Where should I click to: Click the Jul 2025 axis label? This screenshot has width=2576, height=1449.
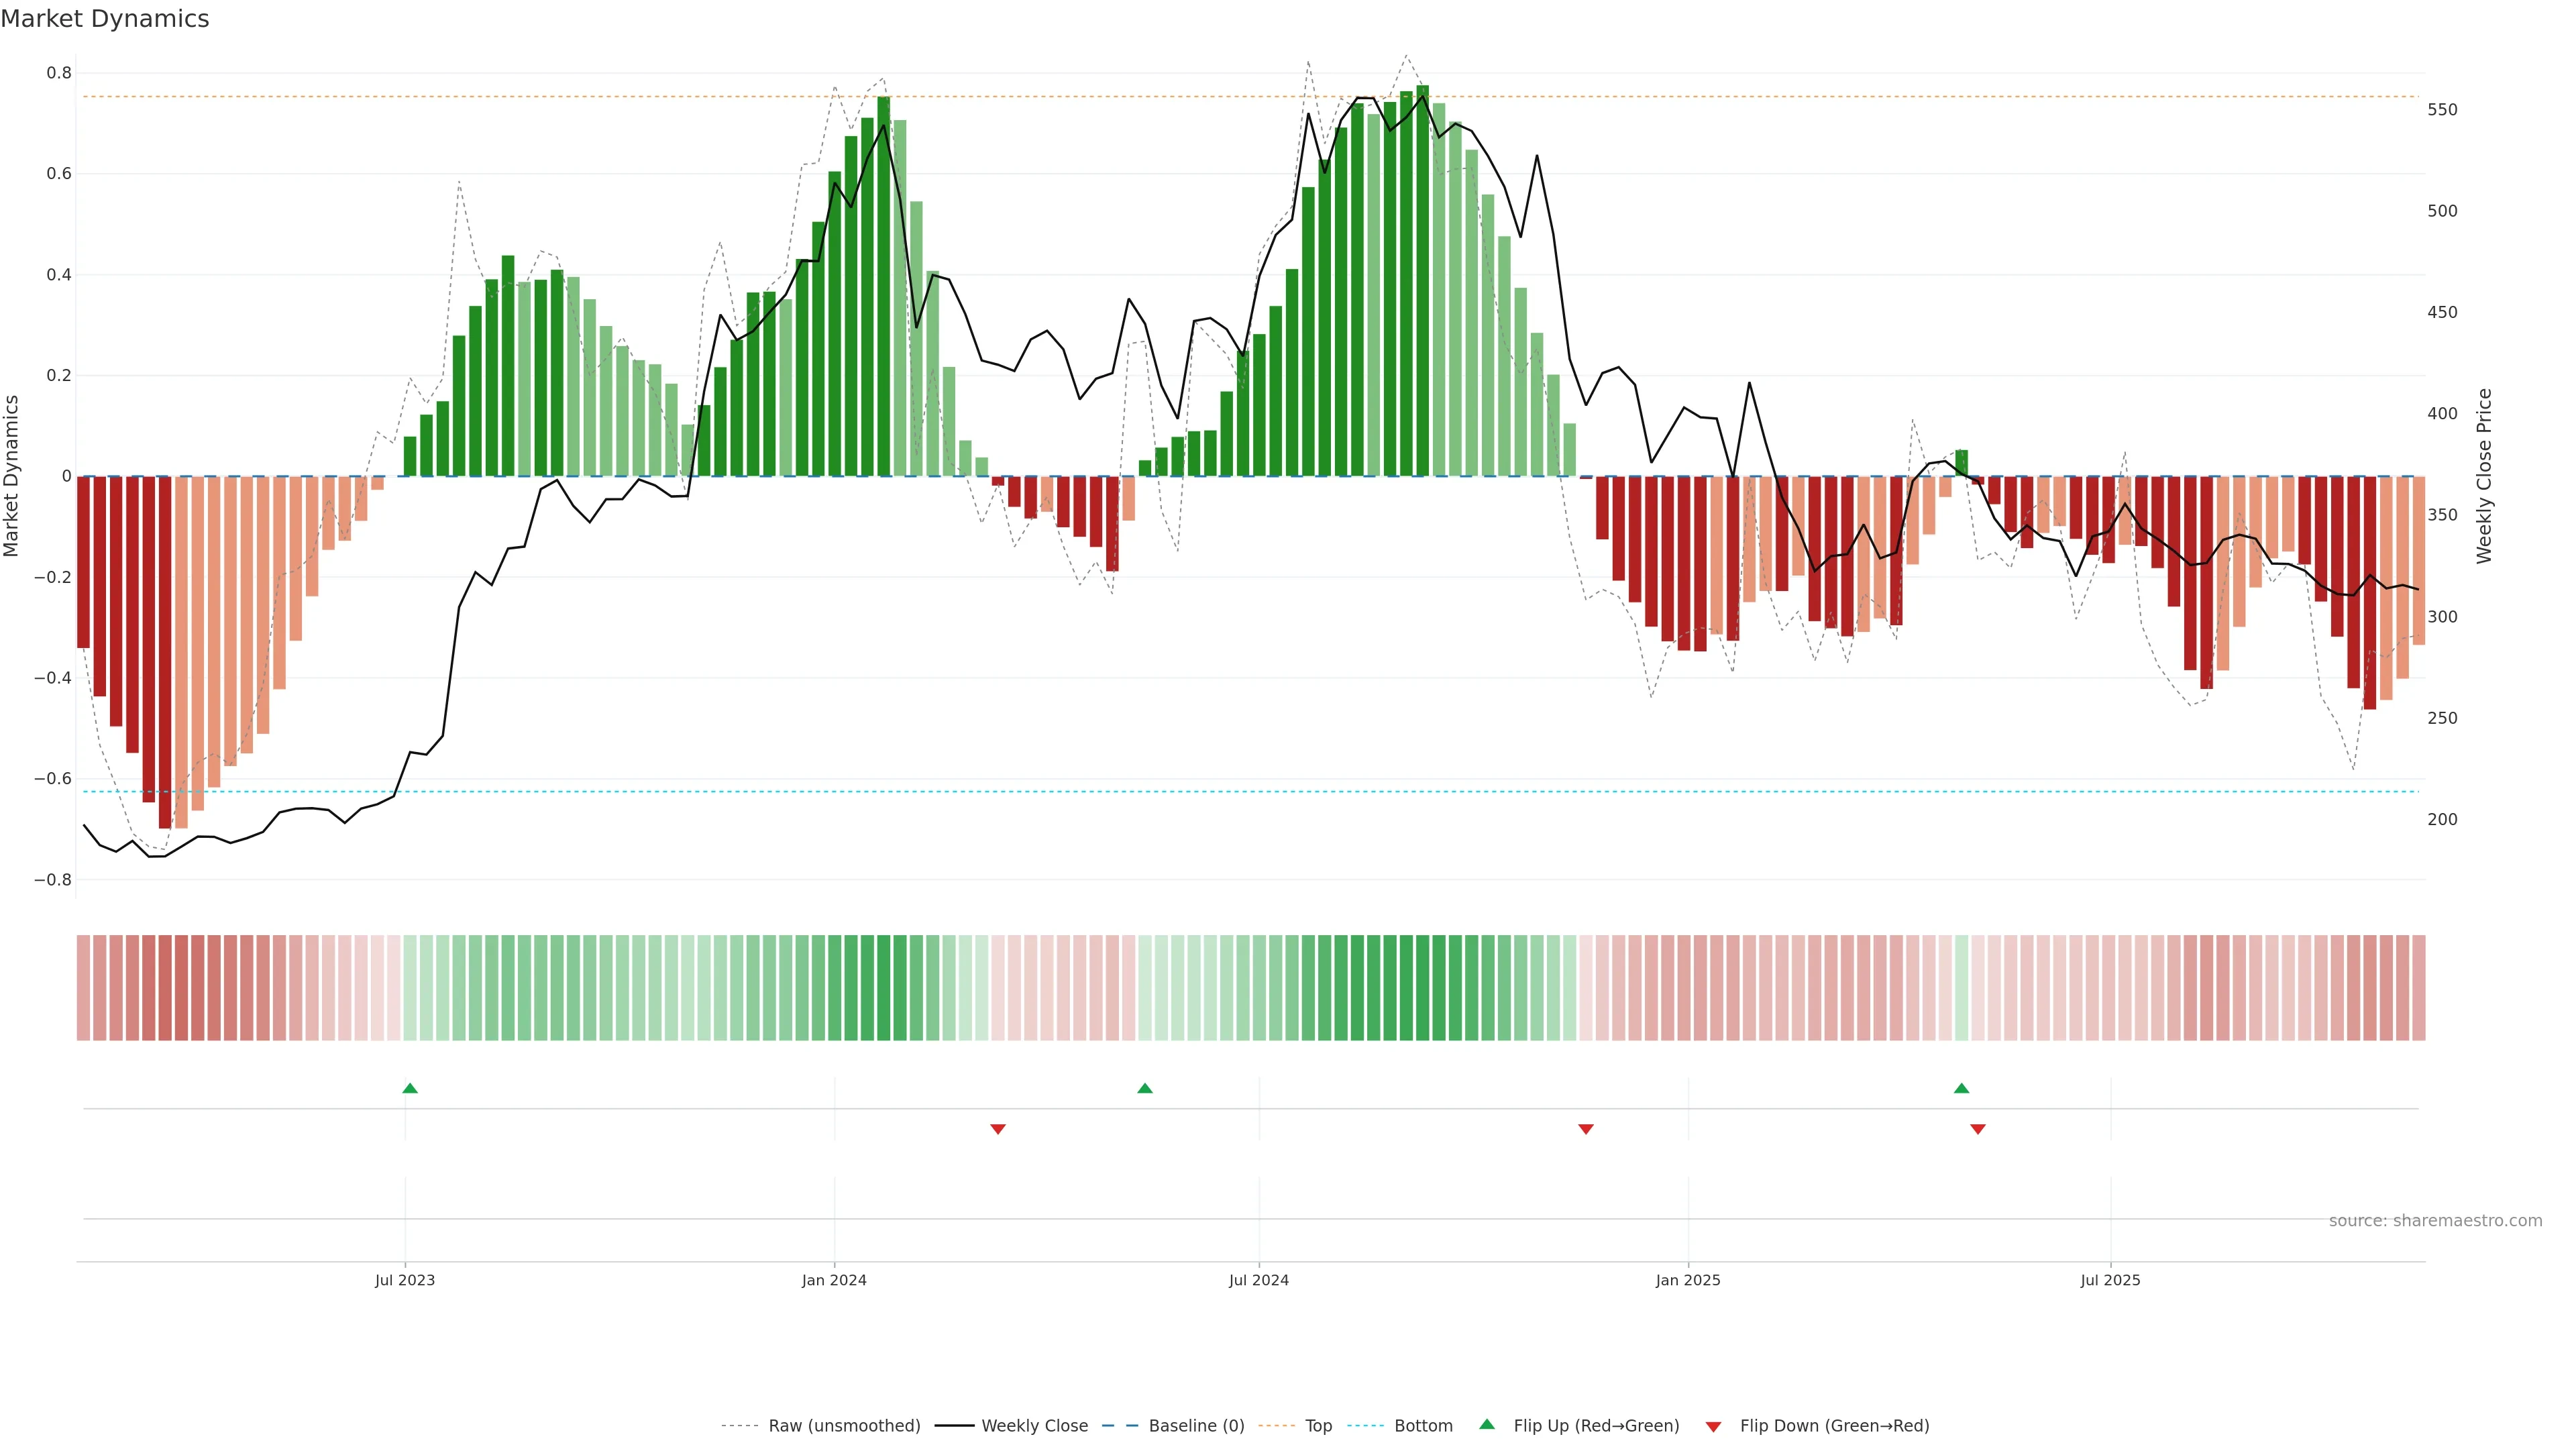pos(2110,1280)
